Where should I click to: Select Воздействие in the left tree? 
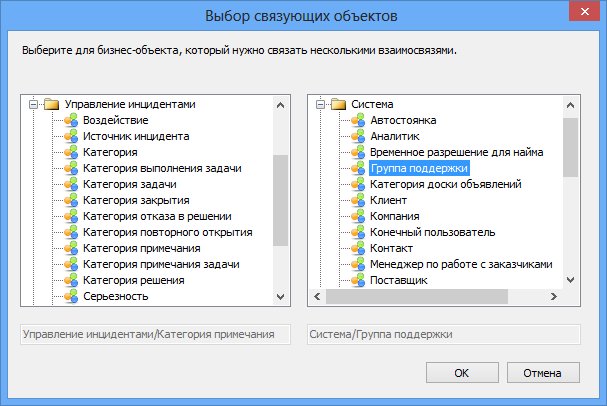click(x=115, y=120)
